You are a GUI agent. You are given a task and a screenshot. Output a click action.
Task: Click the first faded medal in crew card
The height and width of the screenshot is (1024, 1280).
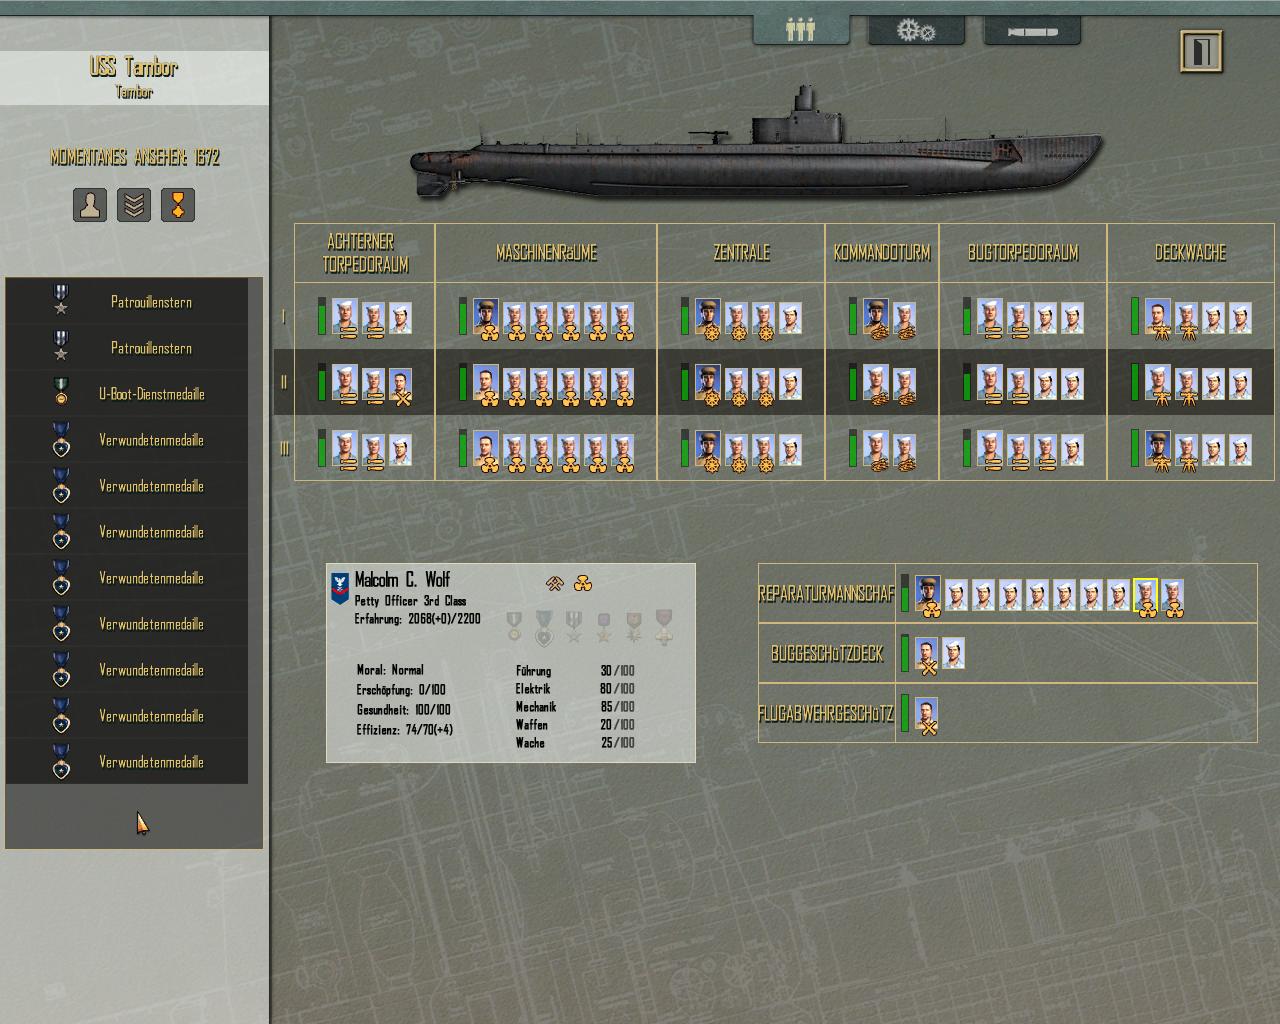pos(514,628)
